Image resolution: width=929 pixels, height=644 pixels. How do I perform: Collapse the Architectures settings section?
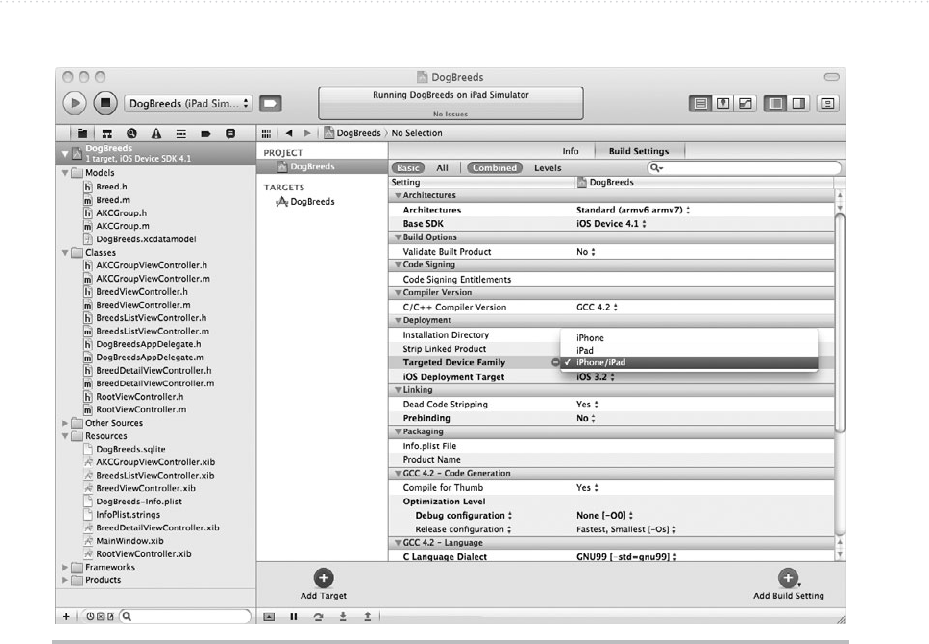(x=398, y=196)
